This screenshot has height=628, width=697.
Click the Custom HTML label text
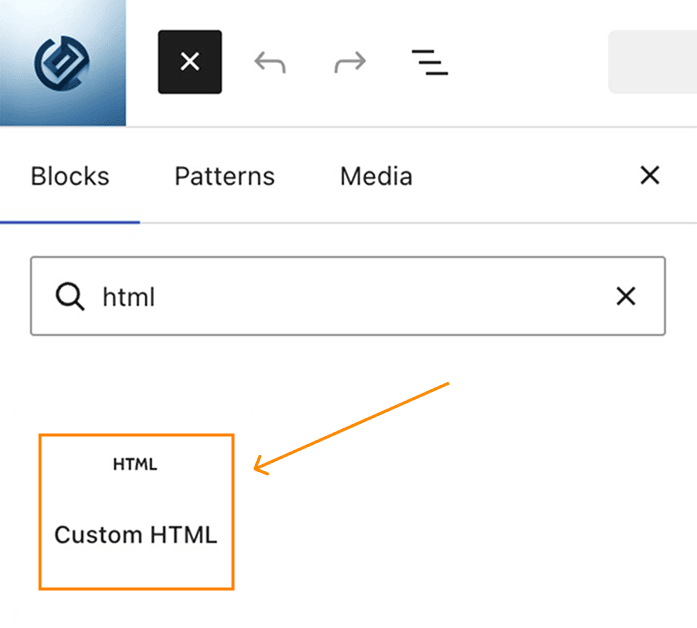click(x=136, y=535)
